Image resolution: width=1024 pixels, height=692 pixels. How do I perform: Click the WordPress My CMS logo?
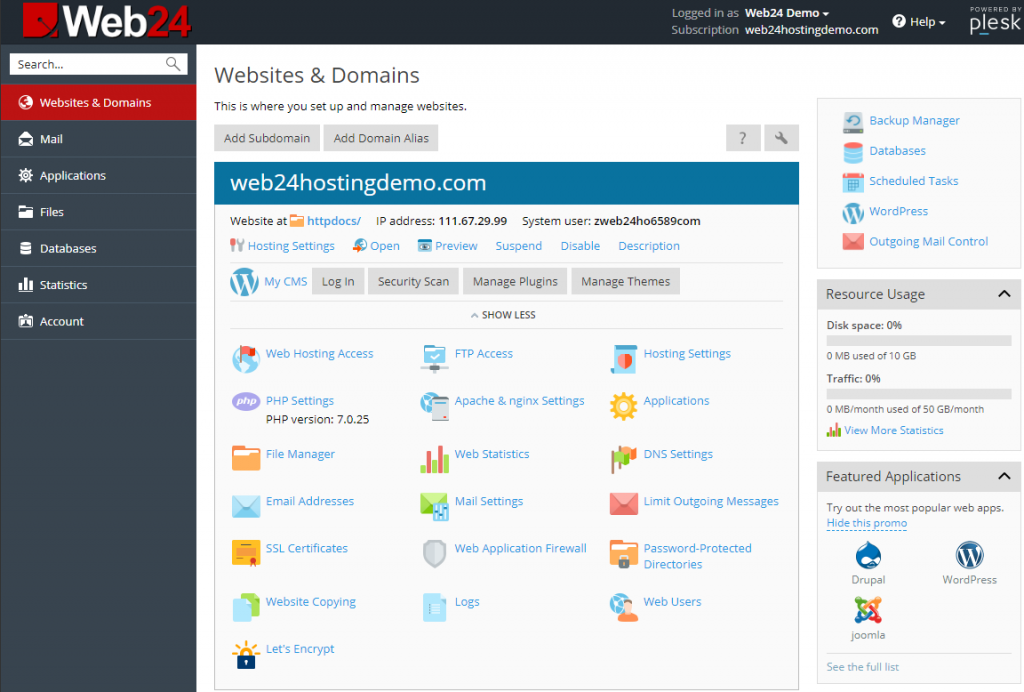(x=244, y=281)
